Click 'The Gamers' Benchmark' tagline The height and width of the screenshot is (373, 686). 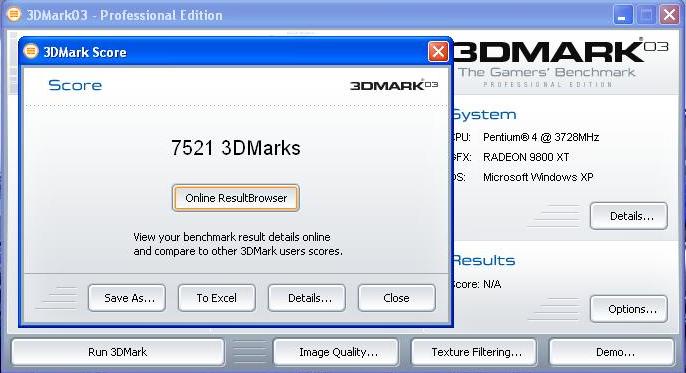tap(547, 73)
